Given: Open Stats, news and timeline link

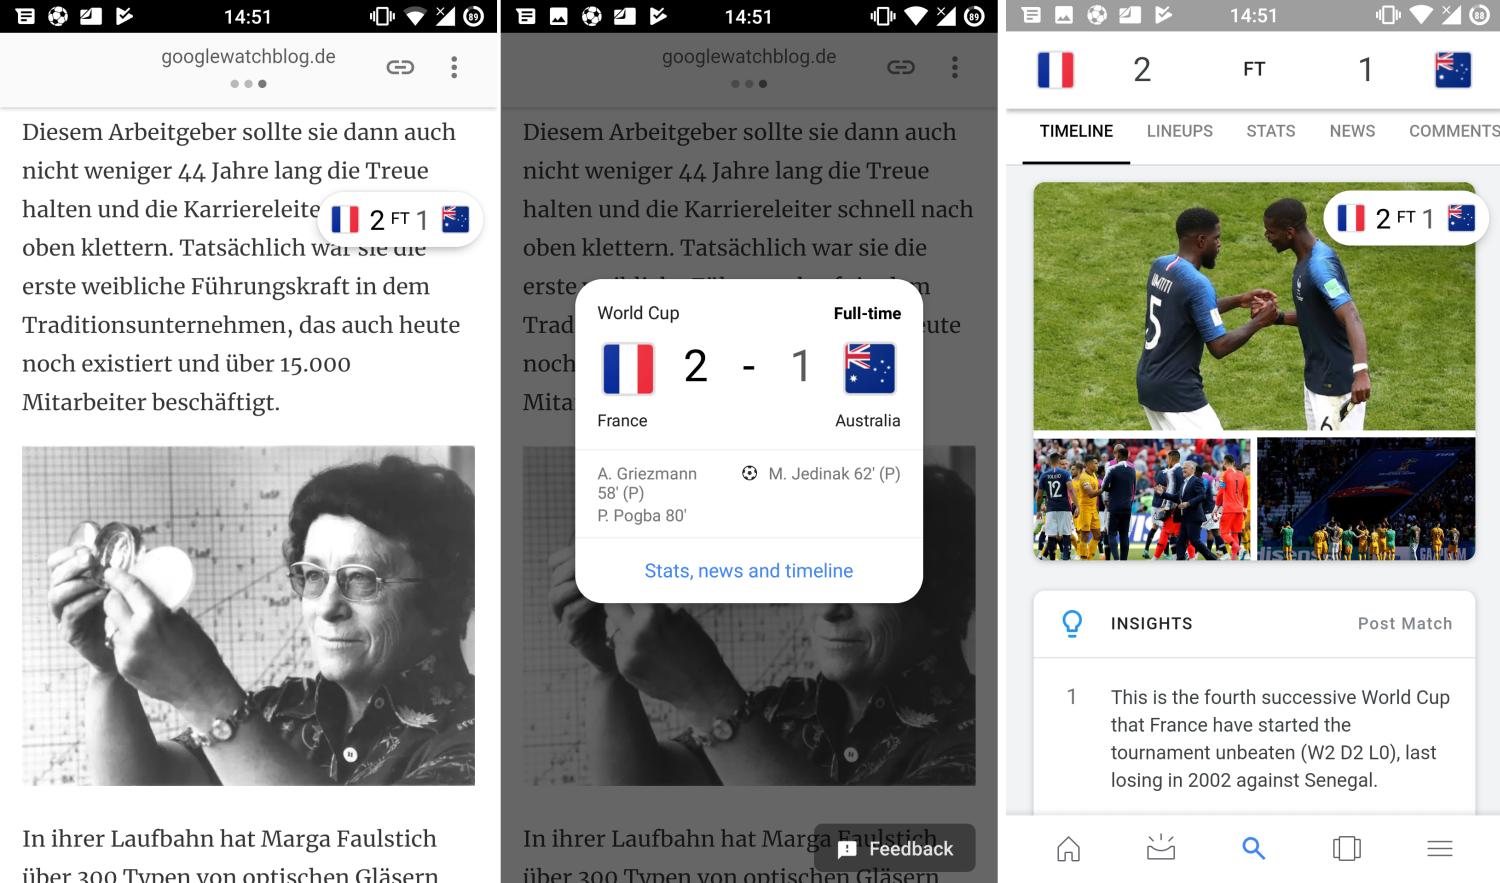Looking at the screenshot, I should click(748, 571).
